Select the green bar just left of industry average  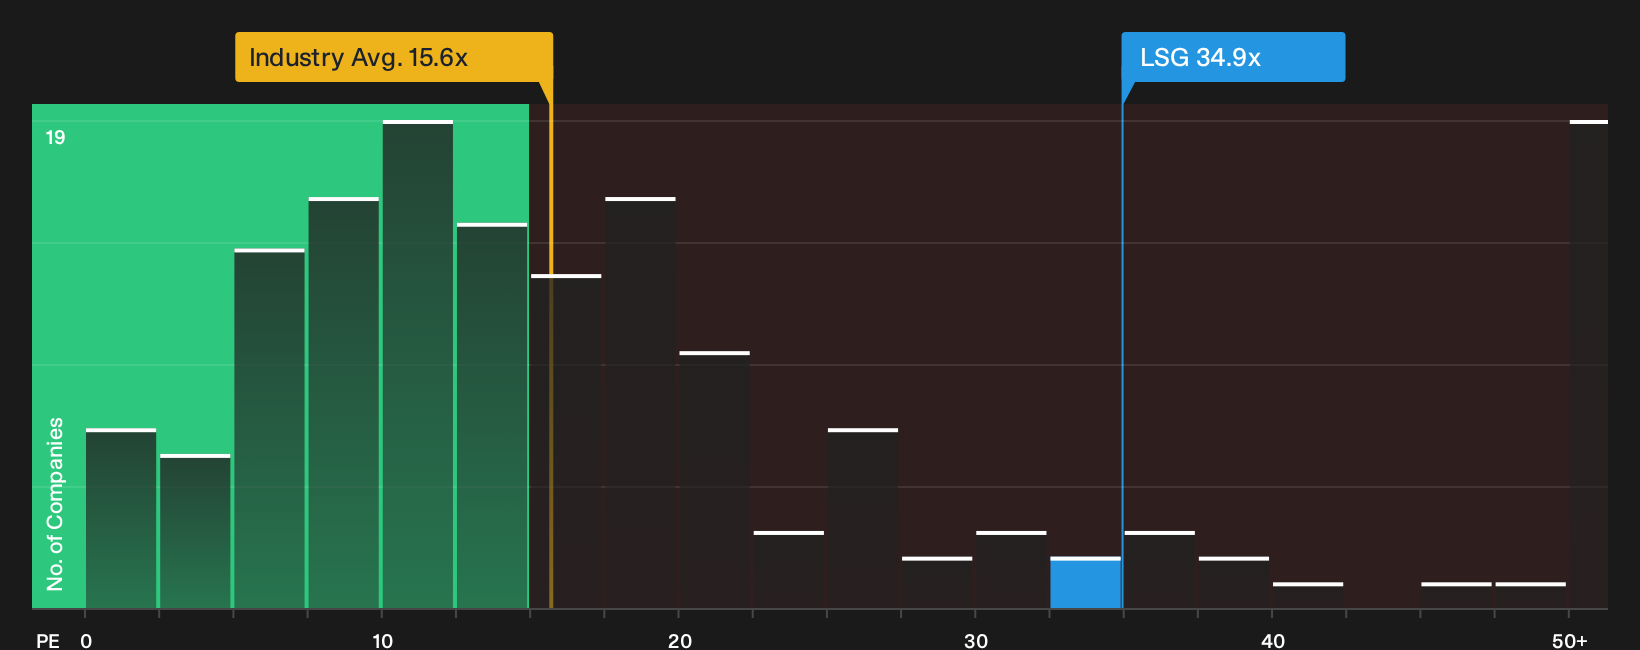click(x=492, y=416)
